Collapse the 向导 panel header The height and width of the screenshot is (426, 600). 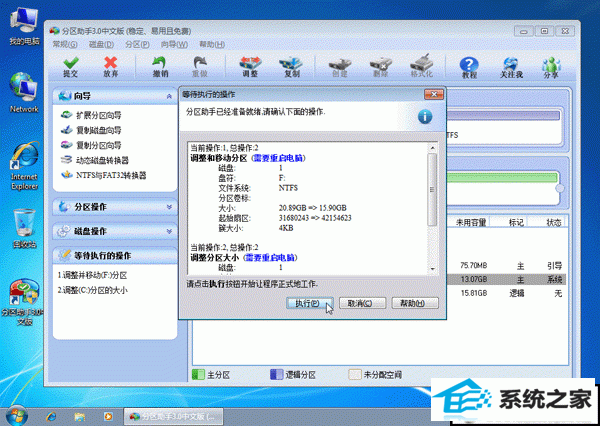(x=115, y=96)
